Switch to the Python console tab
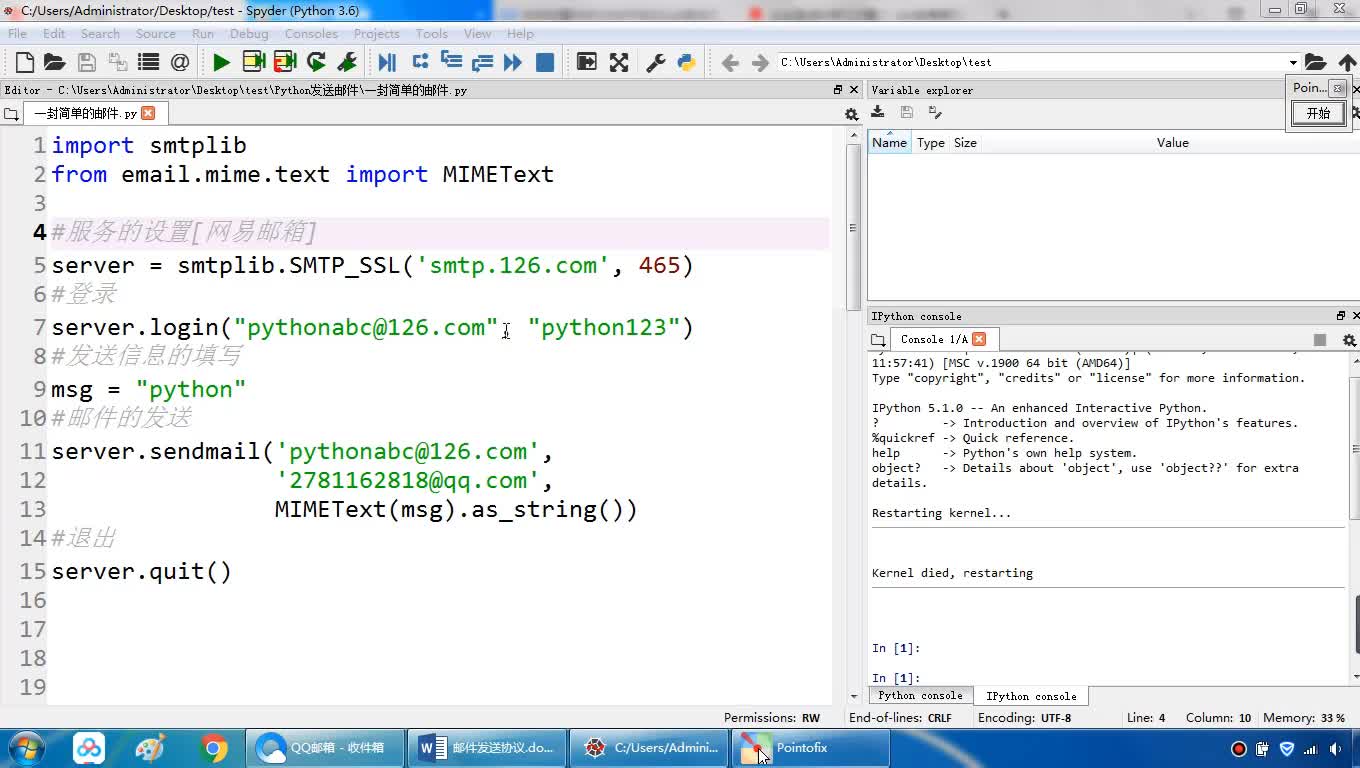Image resolution: width=1360 pixels, height=768 pixels. point(920,696)
